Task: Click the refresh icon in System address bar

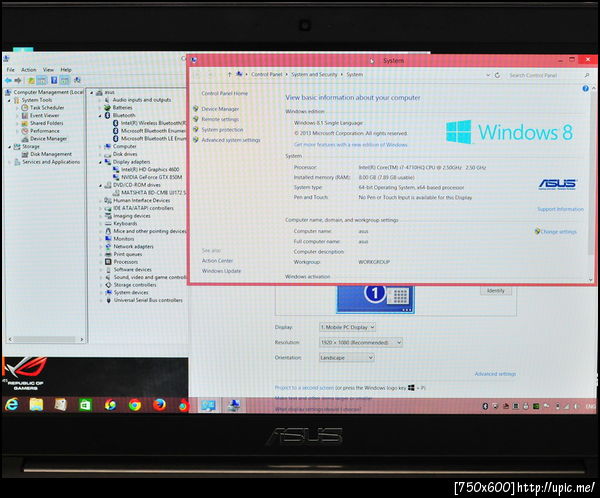Action: click(x=497, y=75)
